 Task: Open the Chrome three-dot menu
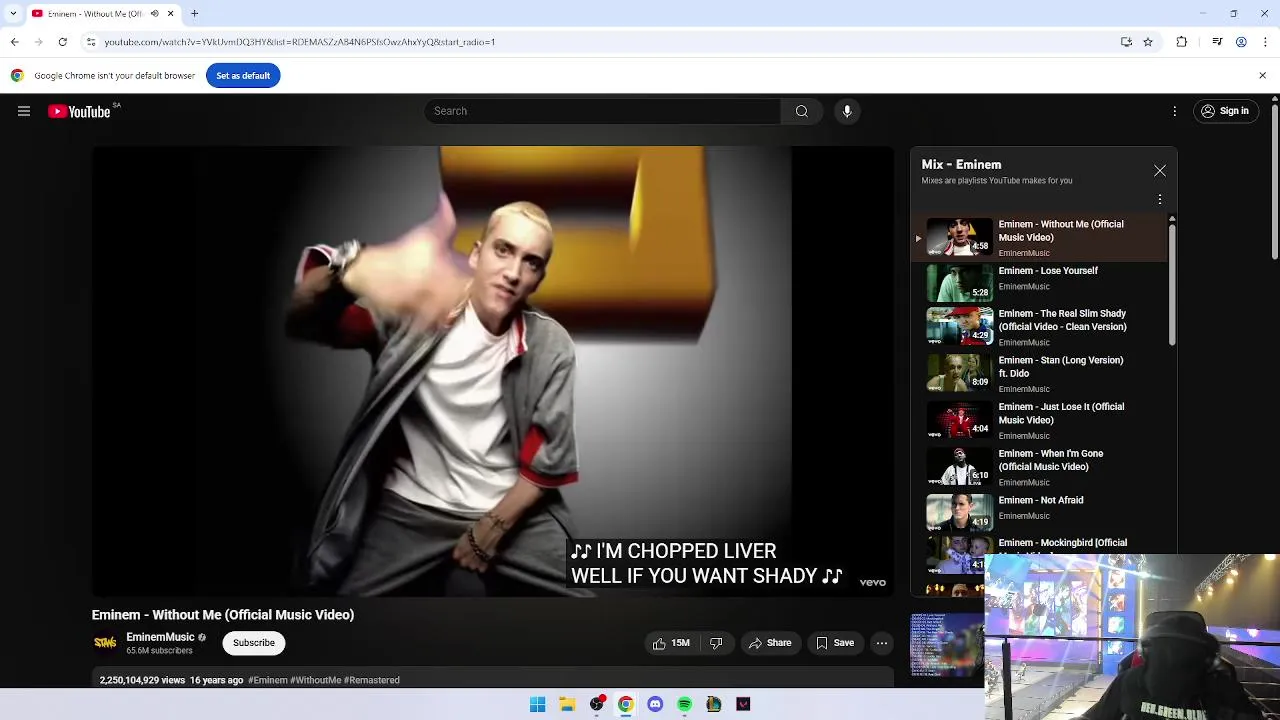click(1265, 42)
